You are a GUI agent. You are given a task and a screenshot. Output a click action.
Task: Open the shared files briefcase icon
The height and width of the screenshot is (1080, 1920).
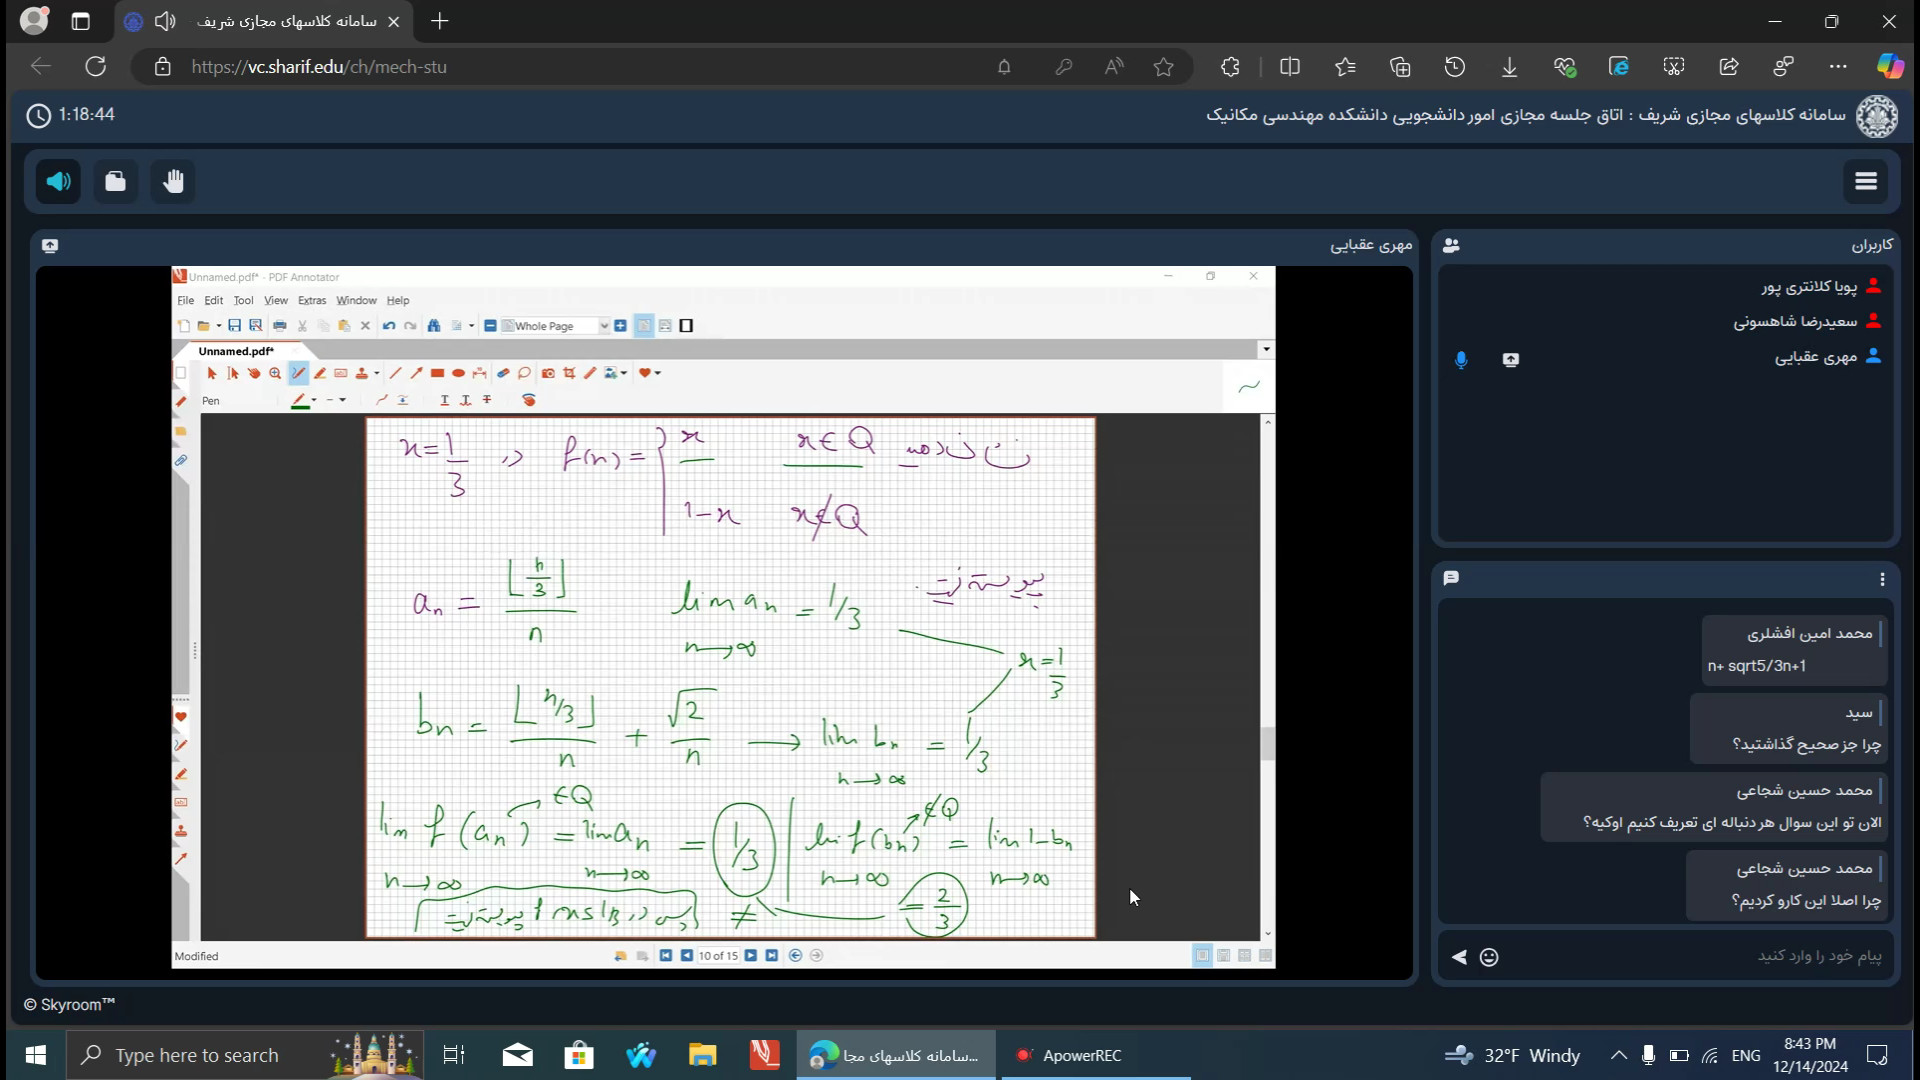point(116,181)
